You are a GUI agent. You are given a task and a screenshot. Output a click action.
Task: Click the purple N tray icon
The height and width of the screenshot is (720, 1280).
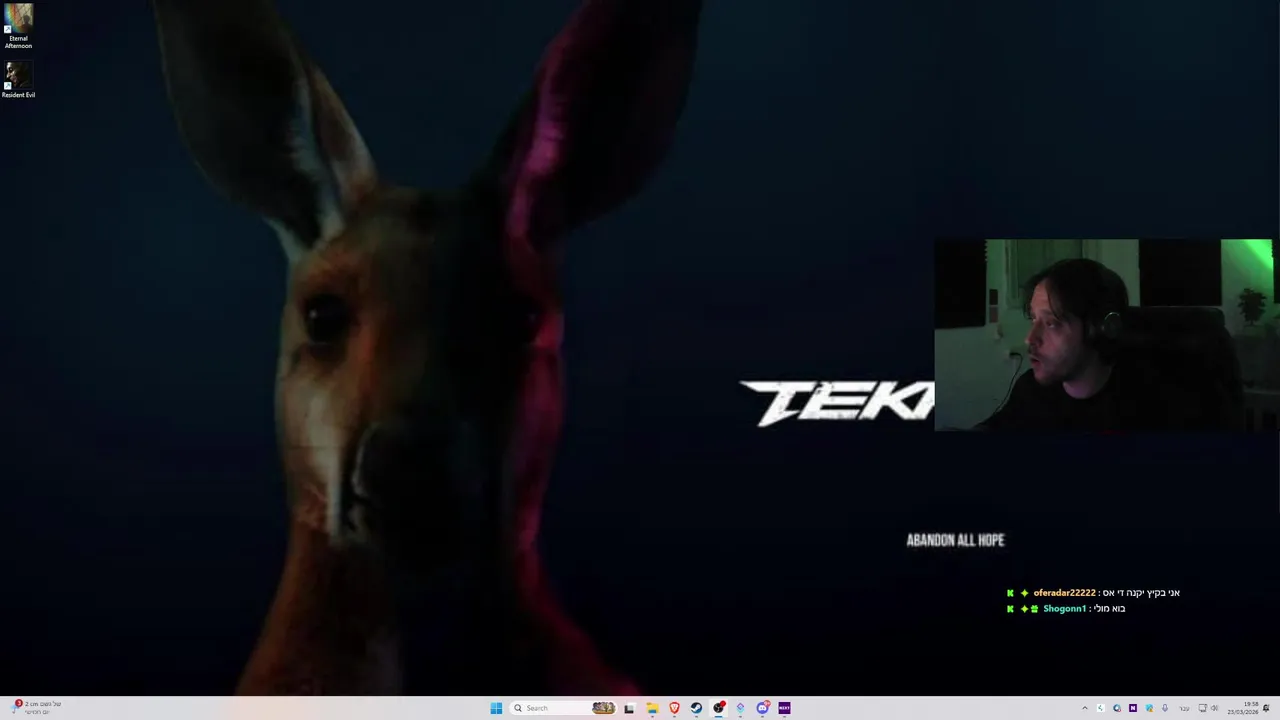[x=1133, y=708]
